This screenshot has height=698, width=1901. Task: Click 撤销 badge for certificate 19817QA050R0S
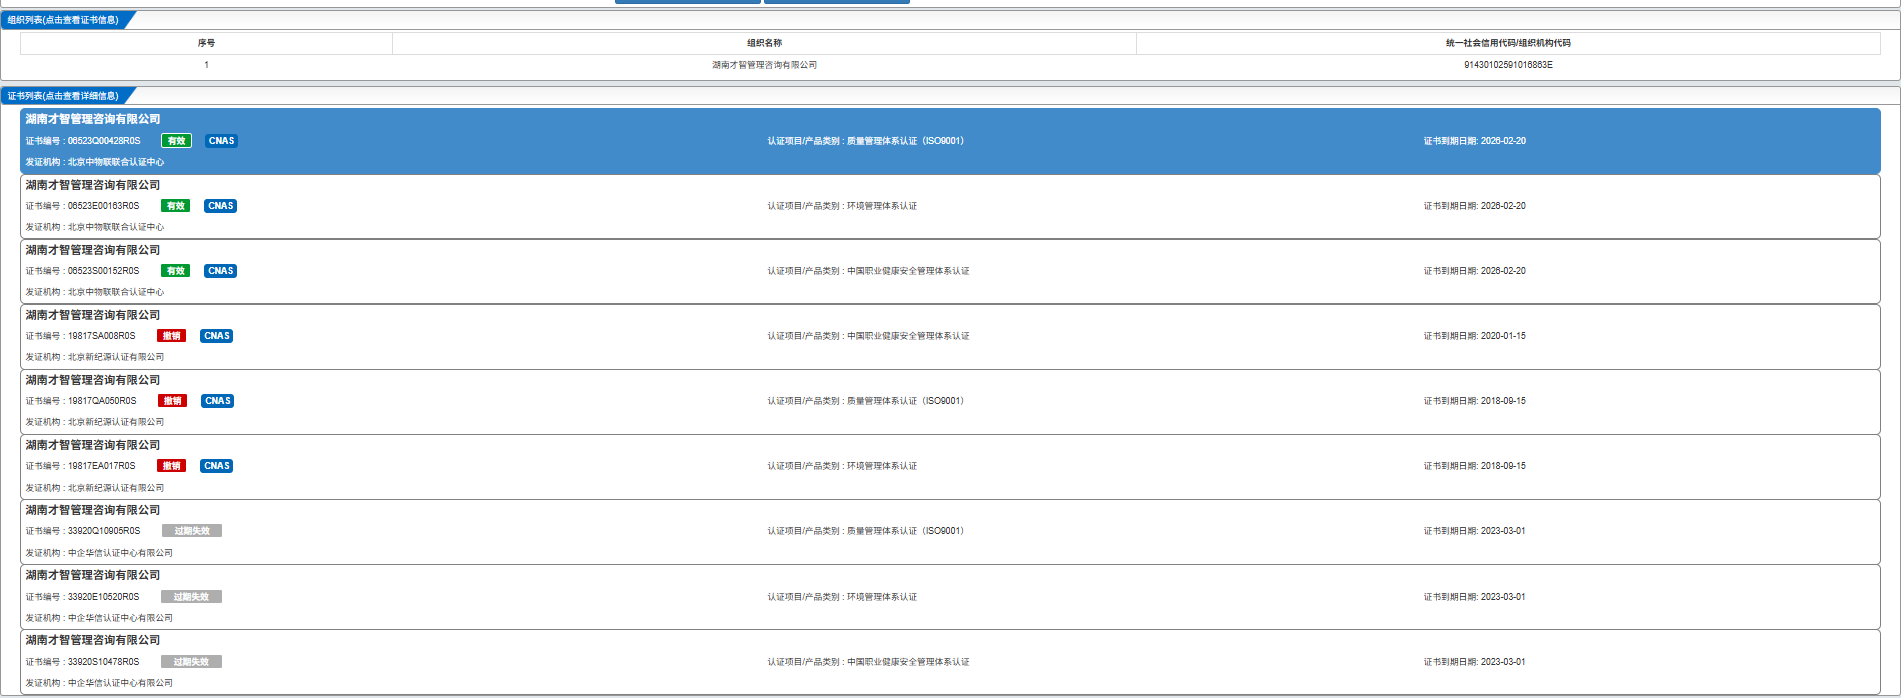pyautogui.click(x=173, y=401)
